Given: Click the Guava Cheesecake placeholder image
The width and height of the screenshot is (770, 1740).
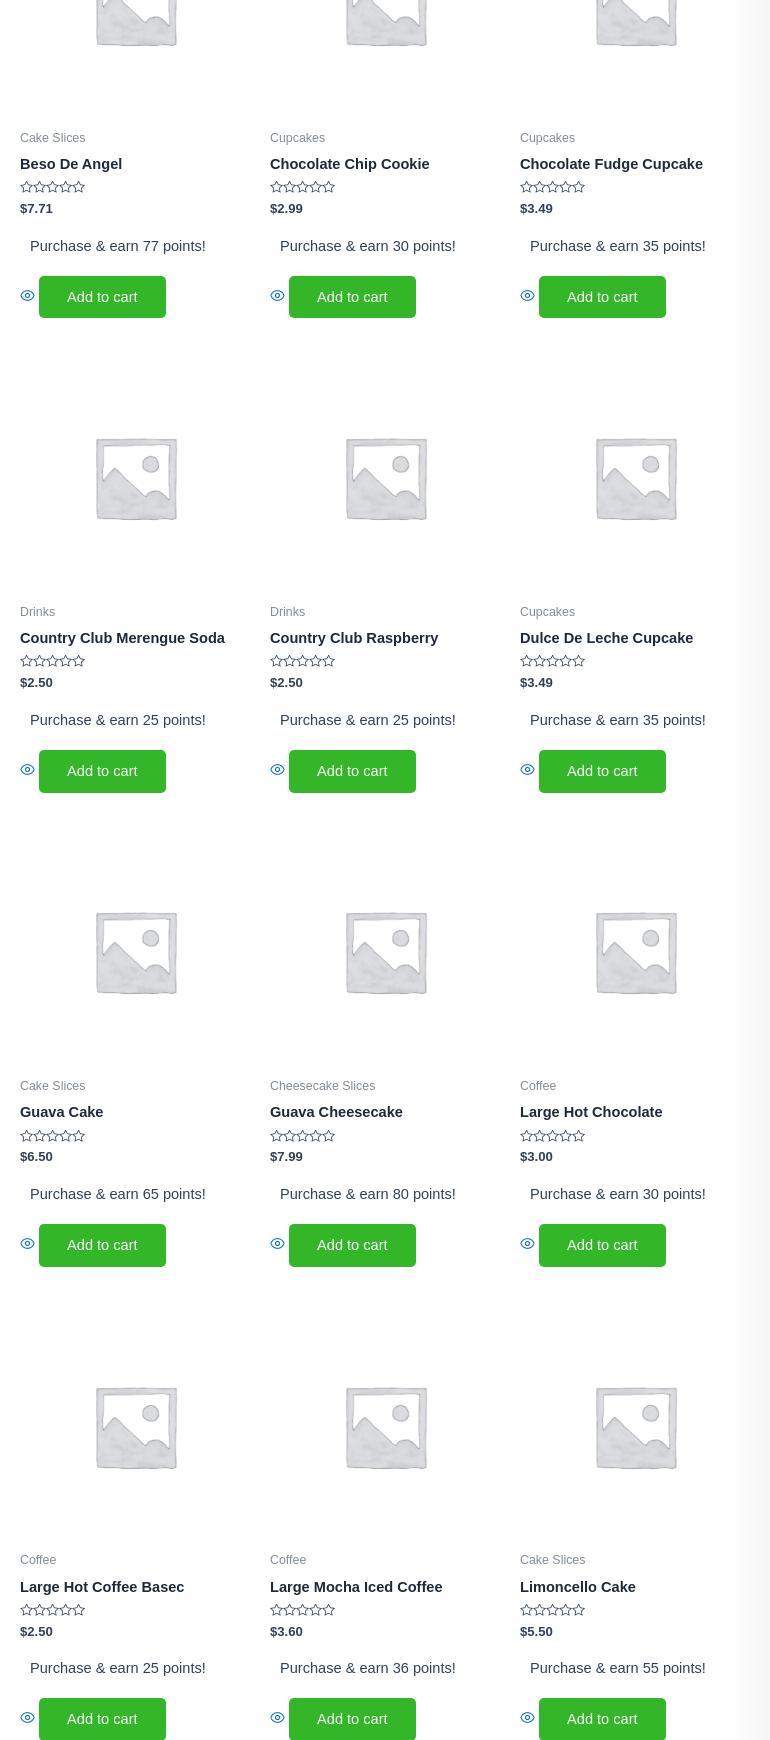Looking at the screenshot, I should [x=385, y=952].
